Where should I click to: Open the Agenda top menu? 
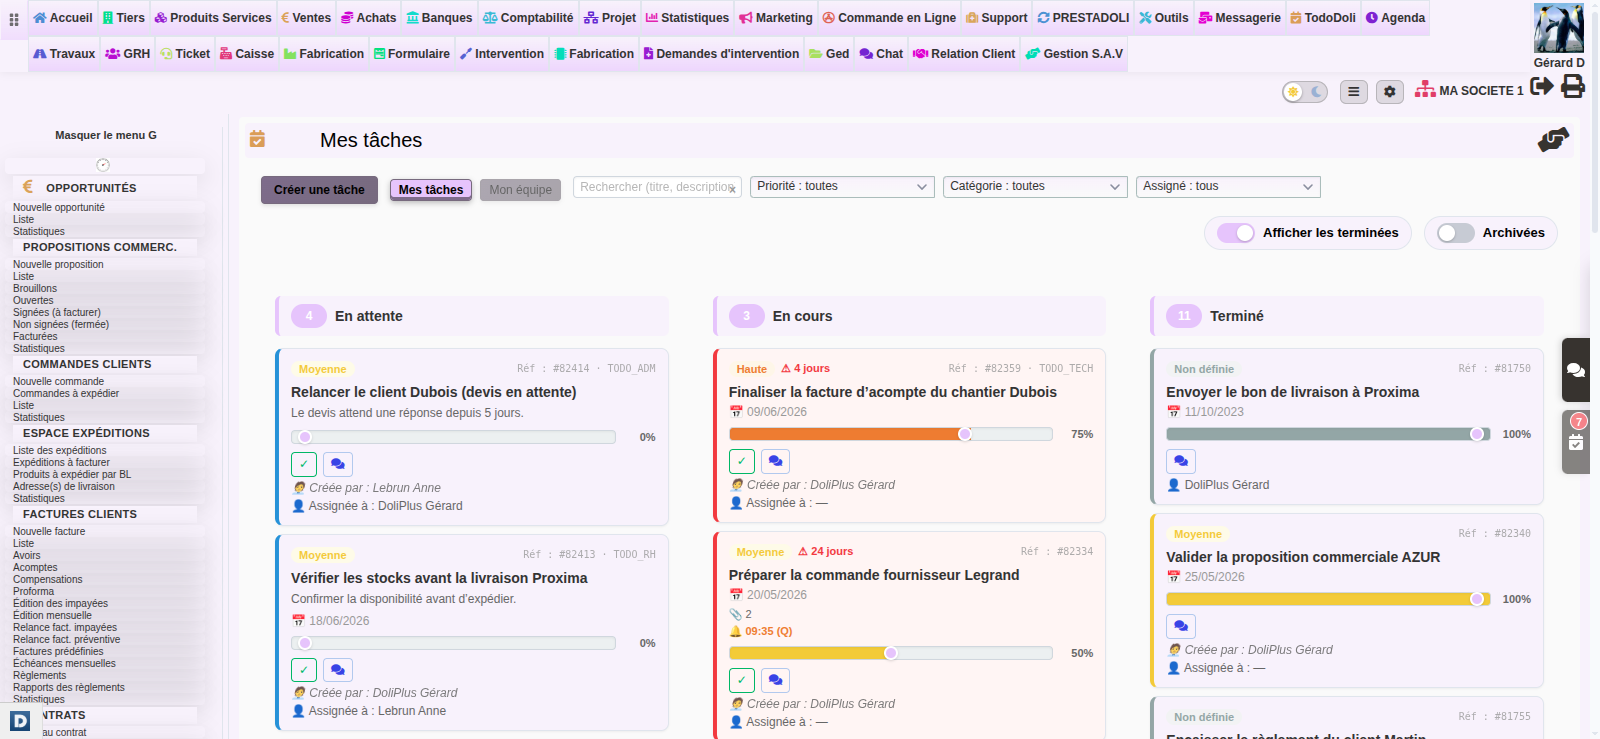click(1395, 18)
